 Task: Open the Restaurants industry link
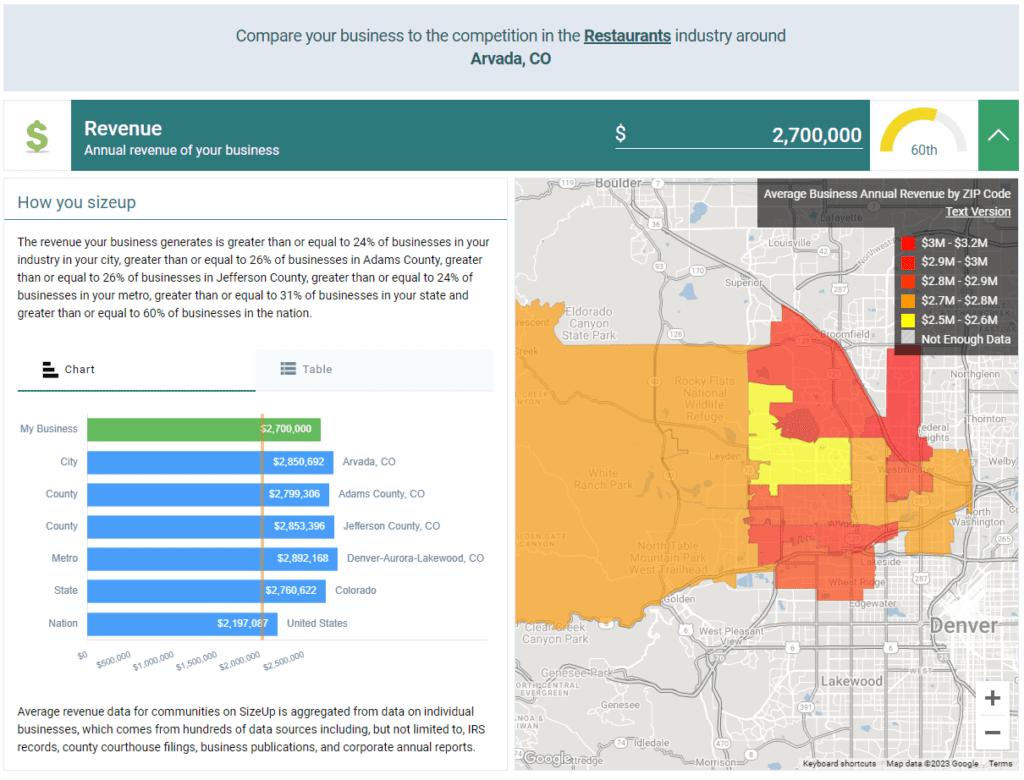pos(627,36)
